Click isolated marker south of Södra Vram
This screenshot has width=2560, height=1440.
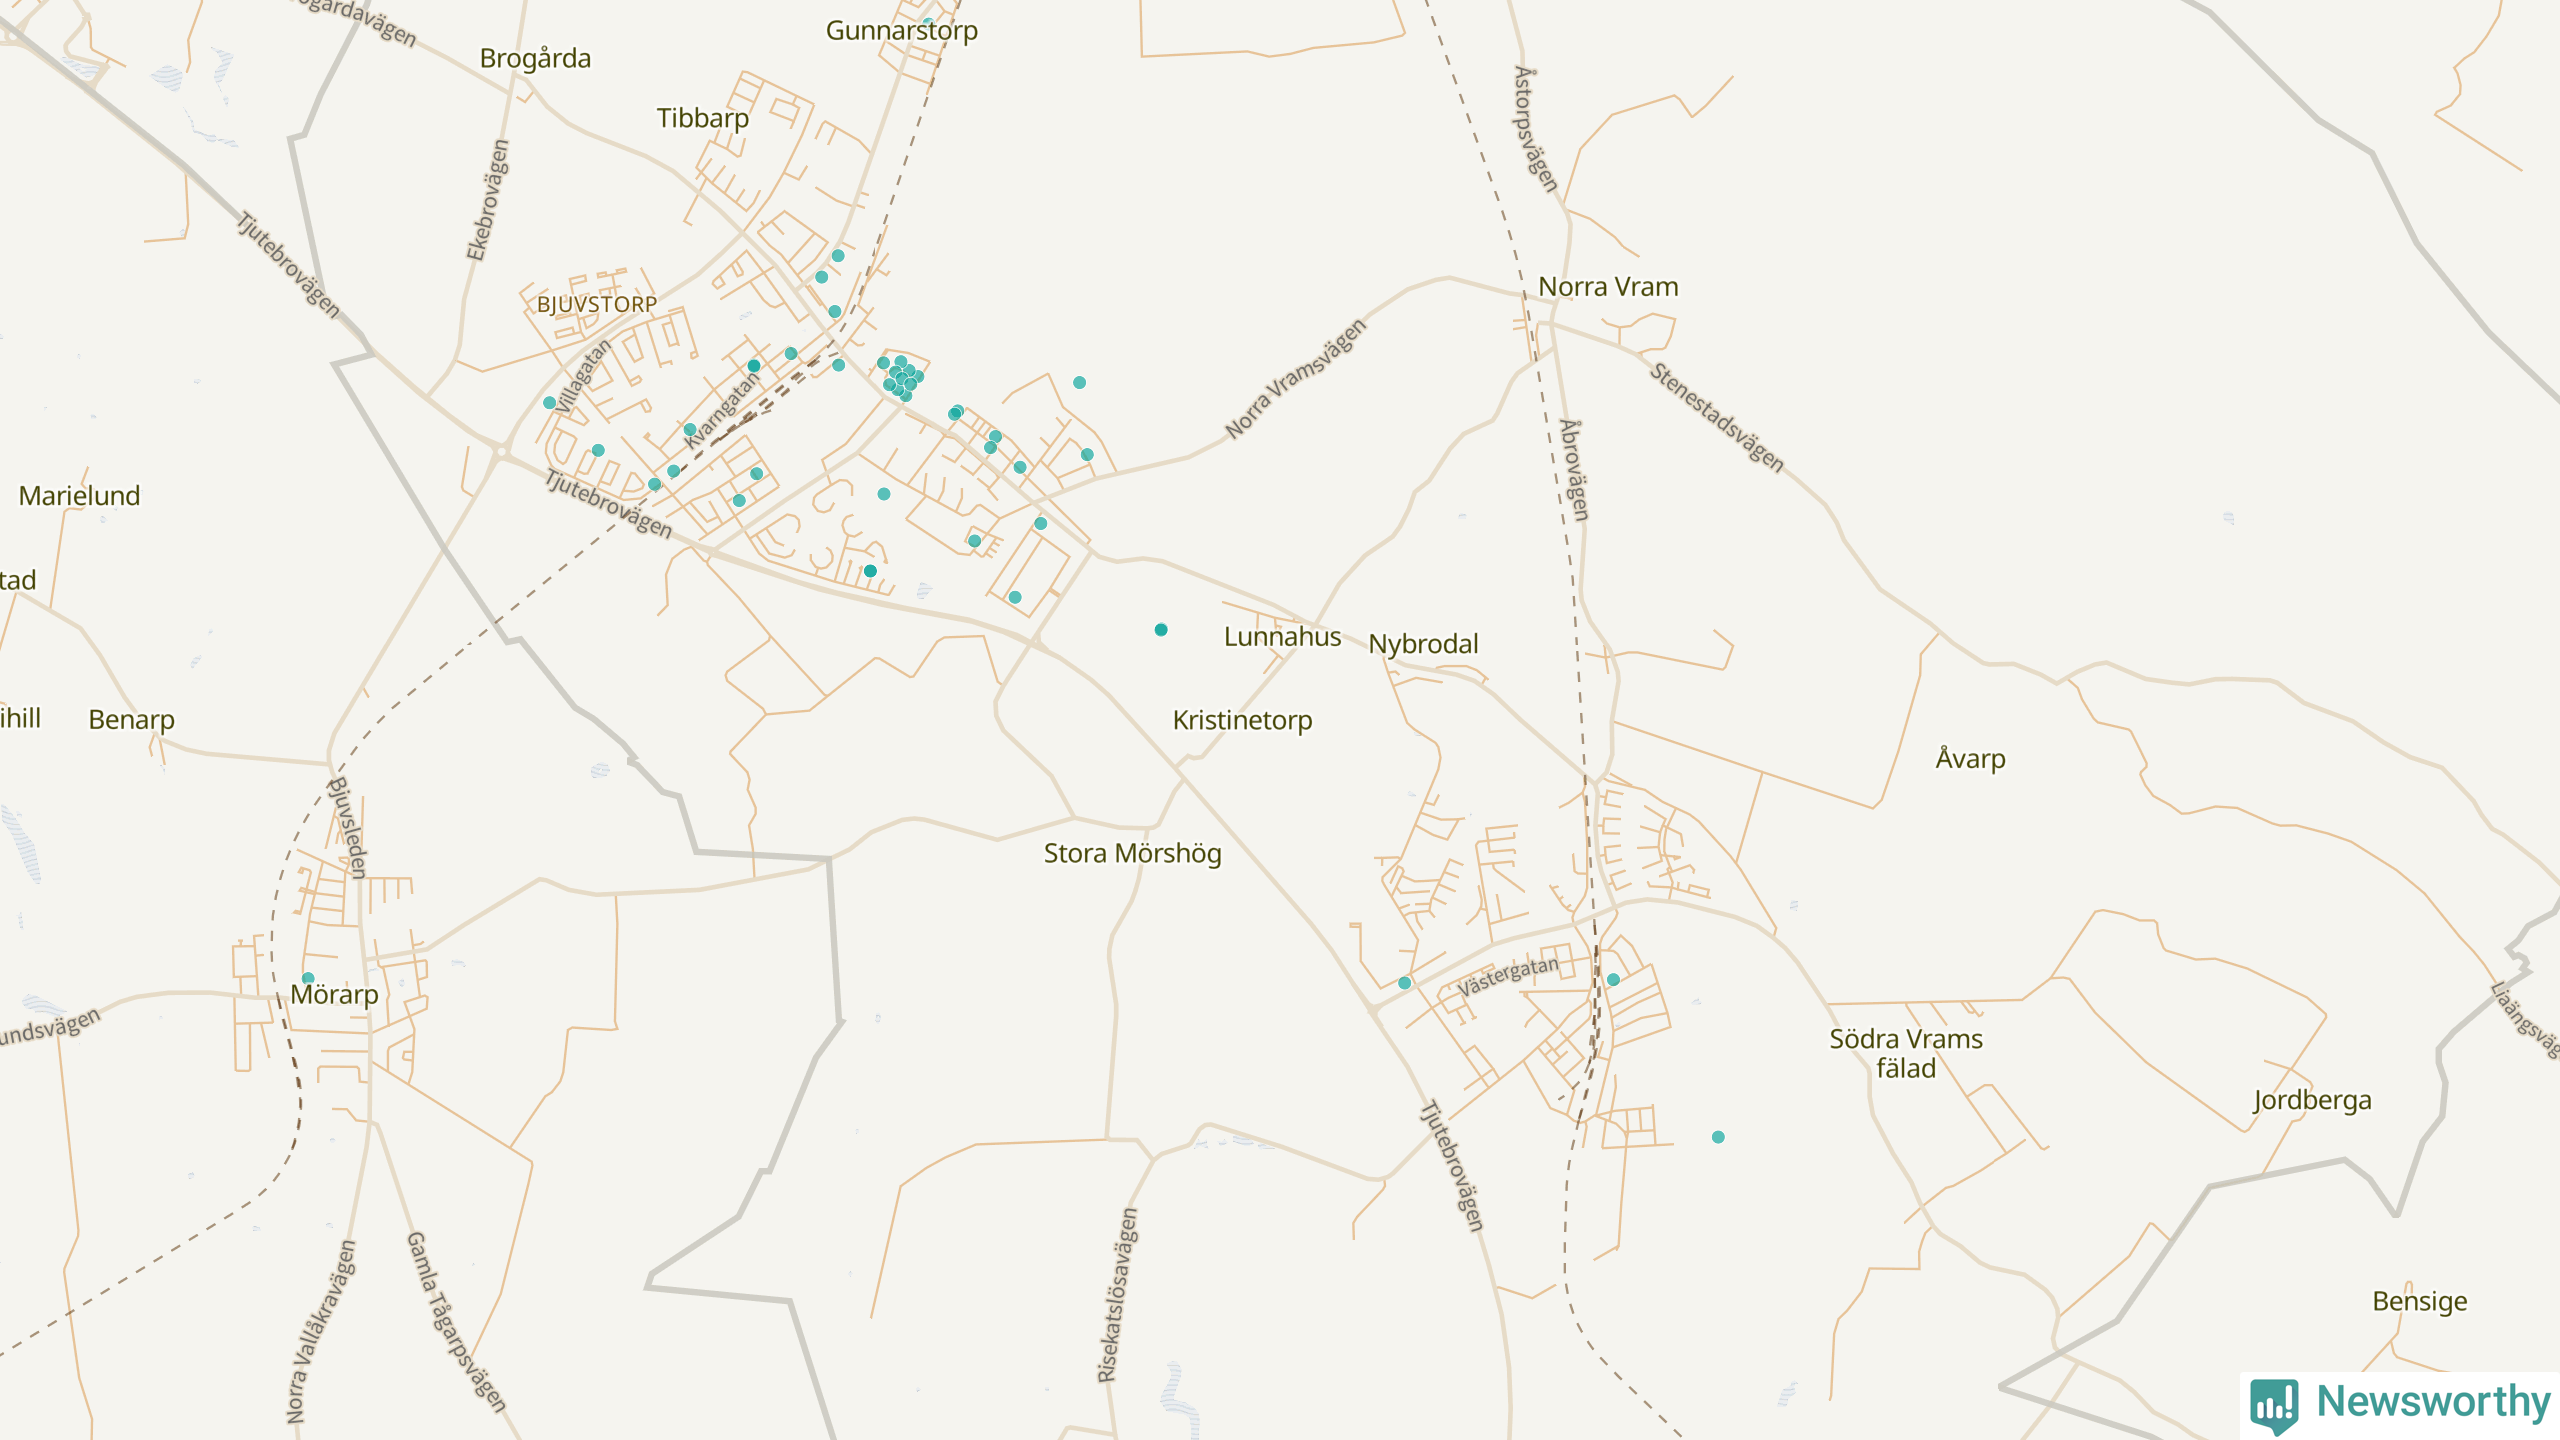[x=1718, y=1137]
